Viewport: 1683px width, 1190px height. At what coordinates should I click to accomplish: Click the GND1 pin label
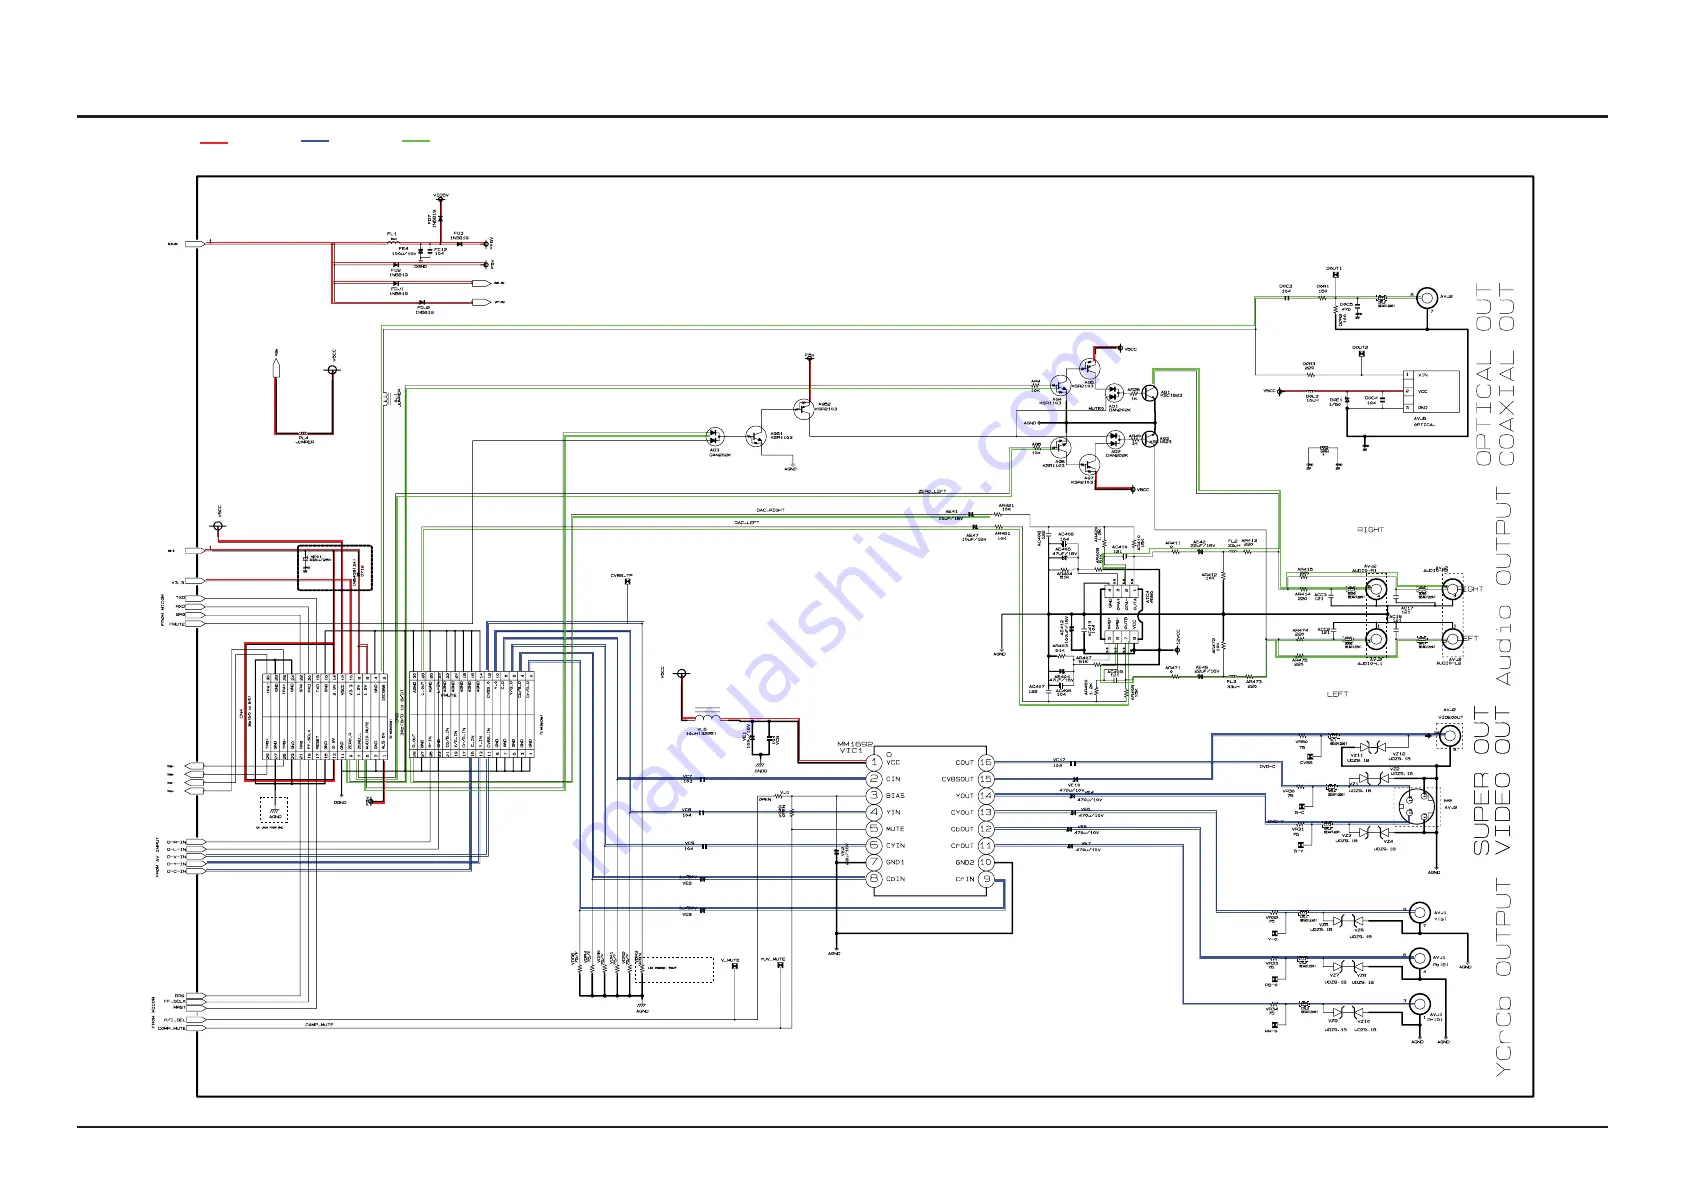(895, 862)
